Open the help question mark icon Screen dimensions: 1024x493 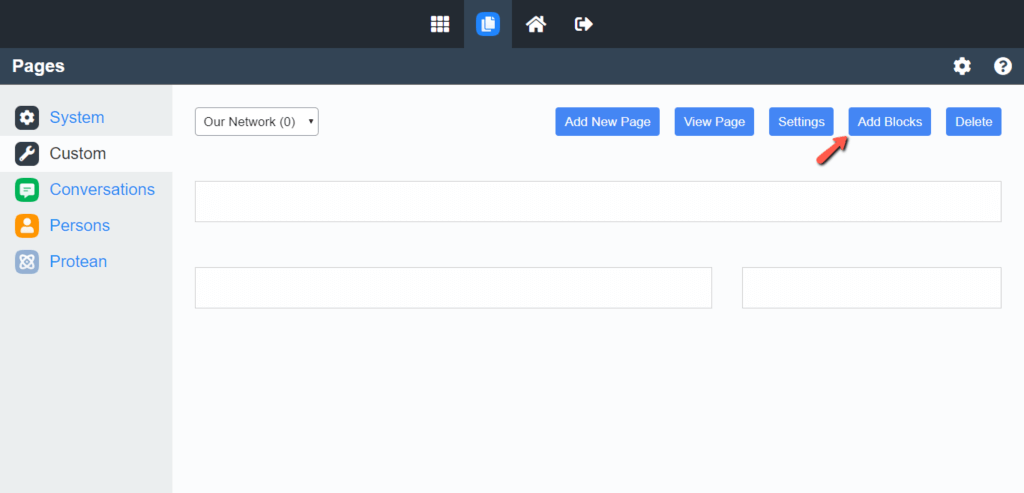click(1003, 66)
